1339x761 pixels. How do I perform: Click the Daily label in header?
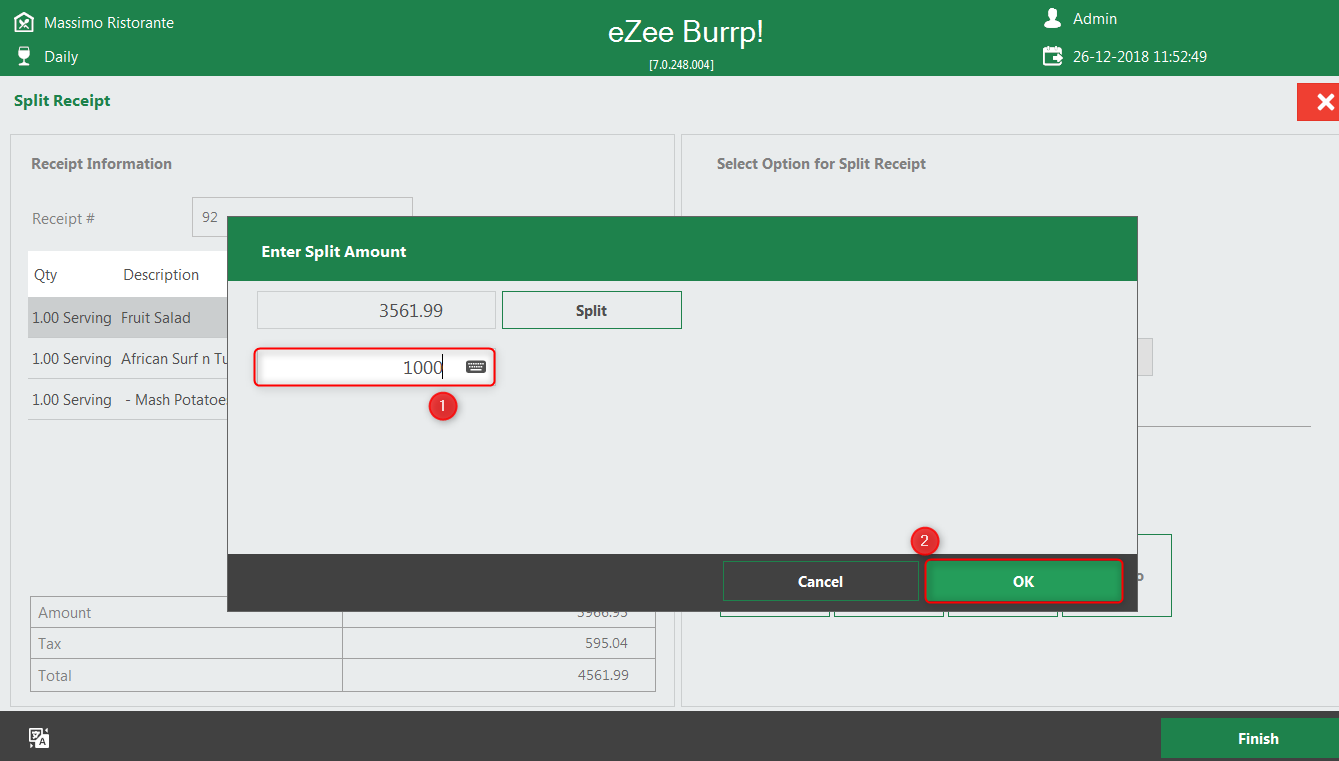click(x=61, y=56)
